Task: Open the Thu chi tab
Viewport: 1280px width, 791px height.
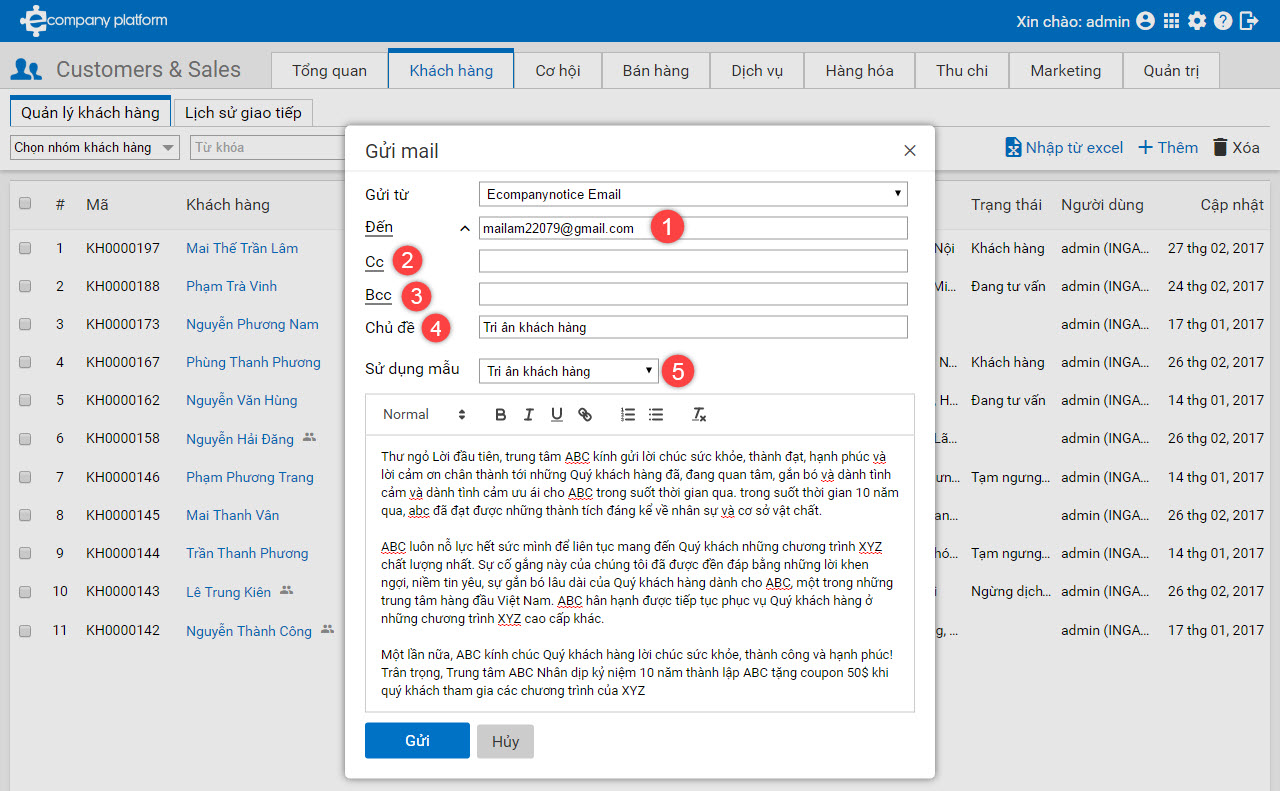Action: click(962, 70)
